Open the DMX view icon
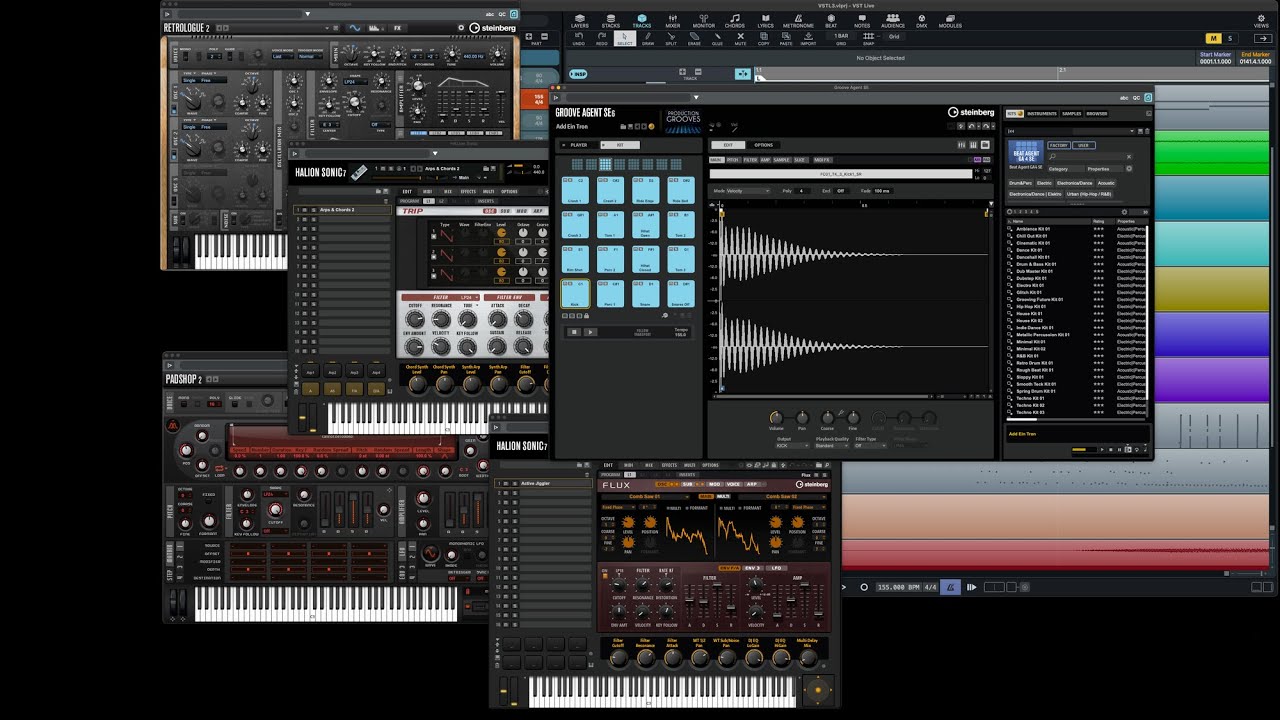 coord(921,20)
